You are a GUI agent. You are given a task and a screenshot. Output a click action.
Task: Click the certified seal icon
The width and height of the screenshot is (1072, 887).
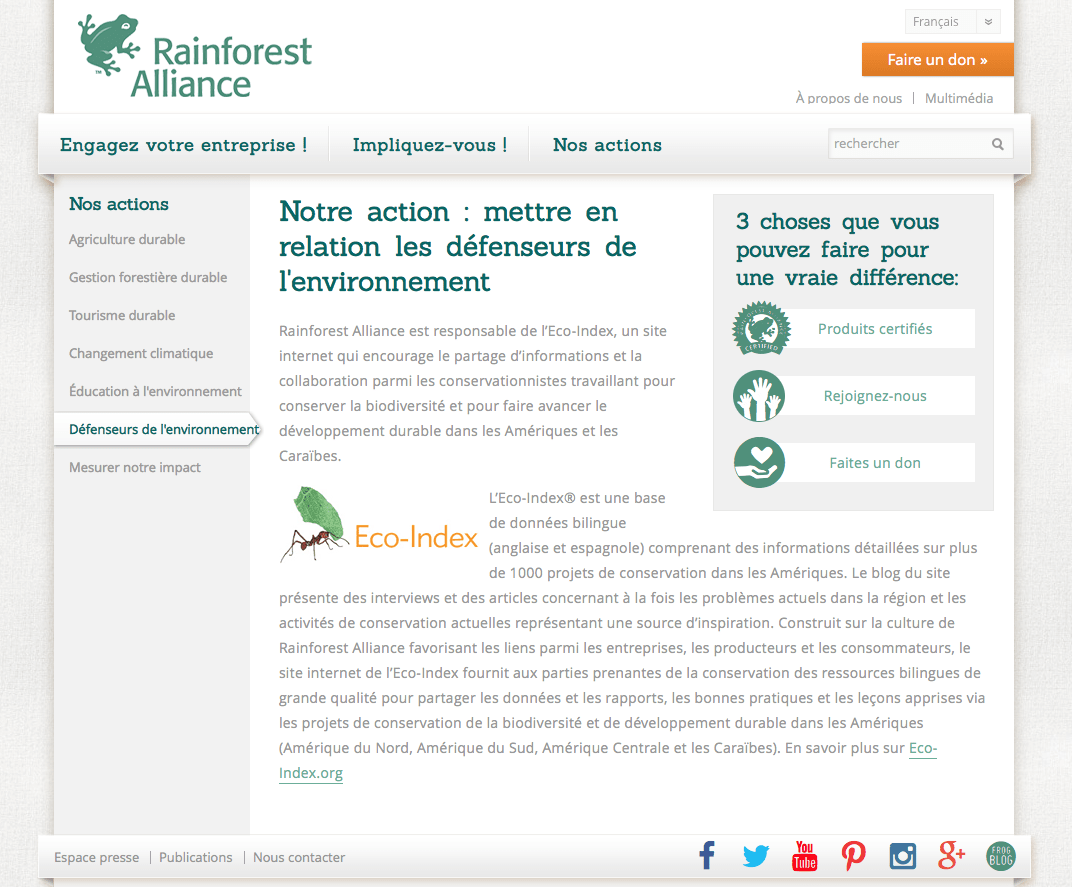click(x=762, y=329)
